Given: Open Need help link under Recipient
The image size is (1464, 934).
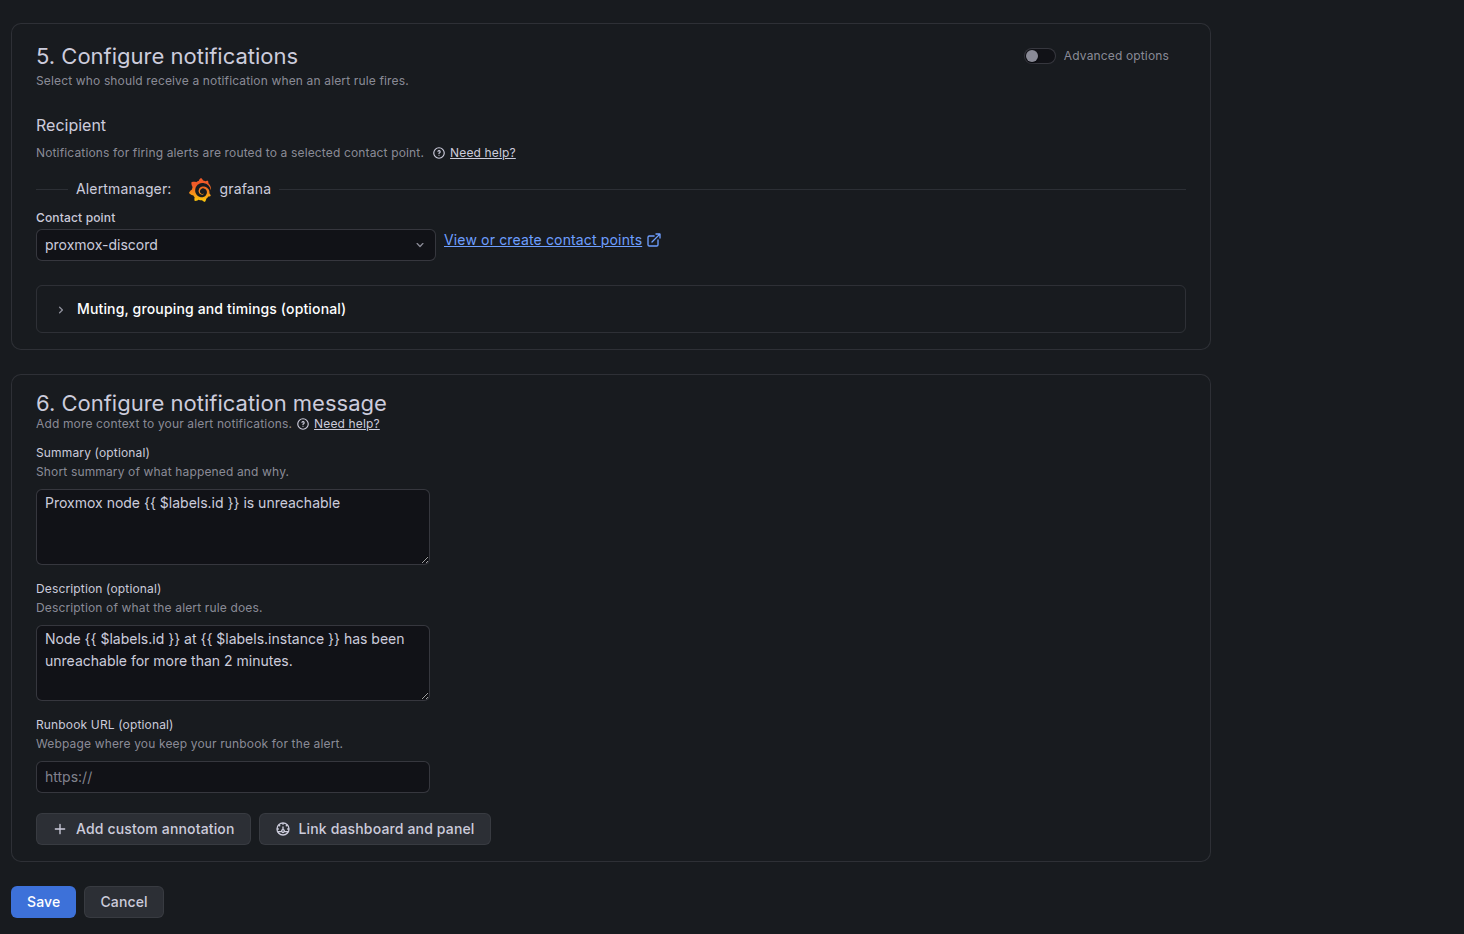Looking at the screenshot, I should pos(483,153).
